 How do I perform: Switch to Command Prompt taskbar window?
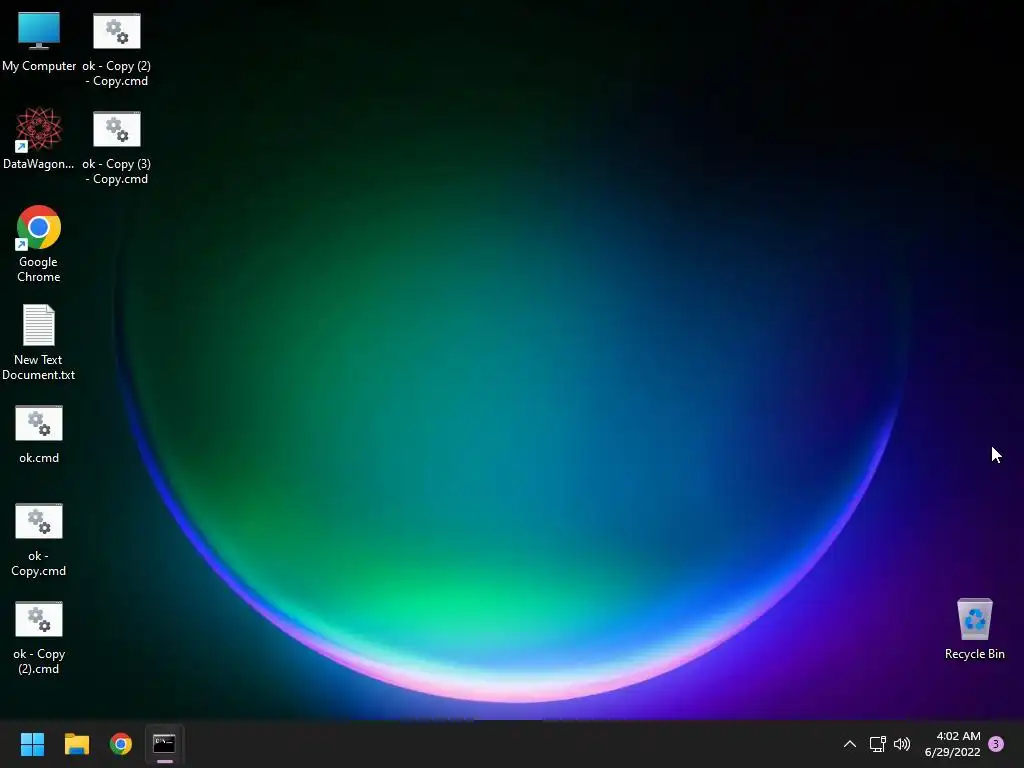(165, 744)
